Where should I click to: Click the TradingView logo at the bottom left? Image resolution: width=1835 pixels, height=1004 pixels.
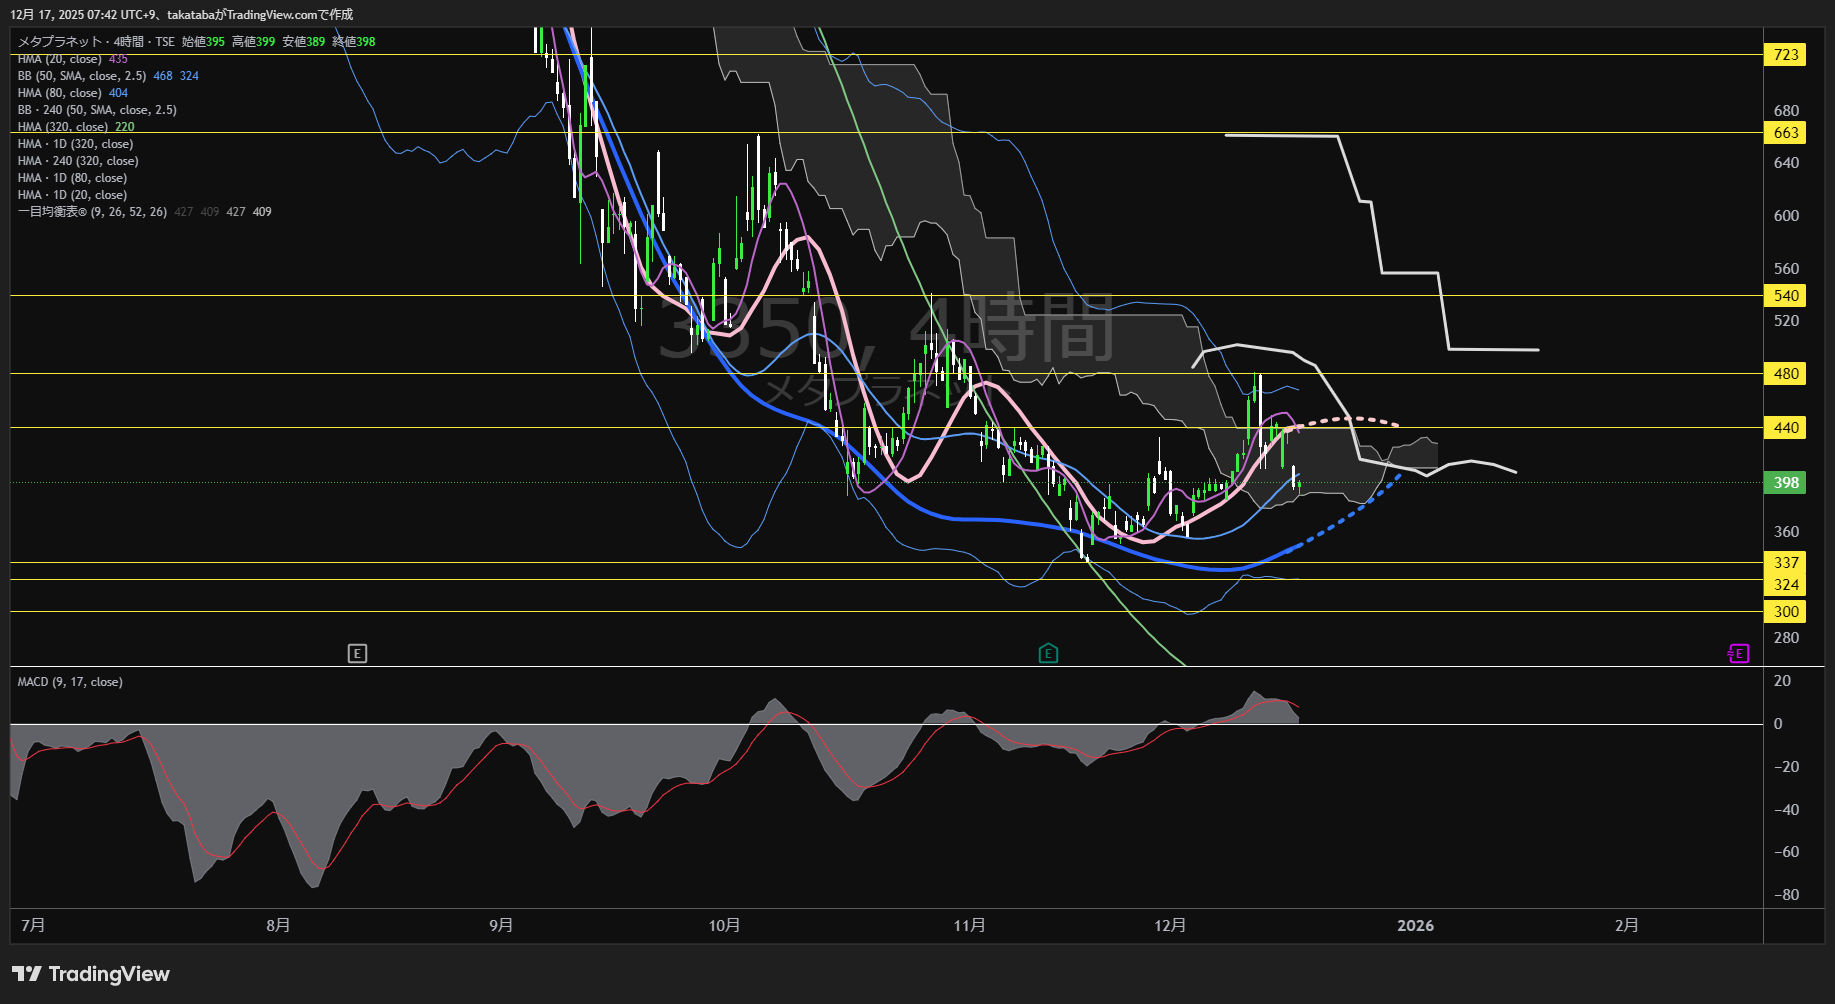tap(91, 974)
